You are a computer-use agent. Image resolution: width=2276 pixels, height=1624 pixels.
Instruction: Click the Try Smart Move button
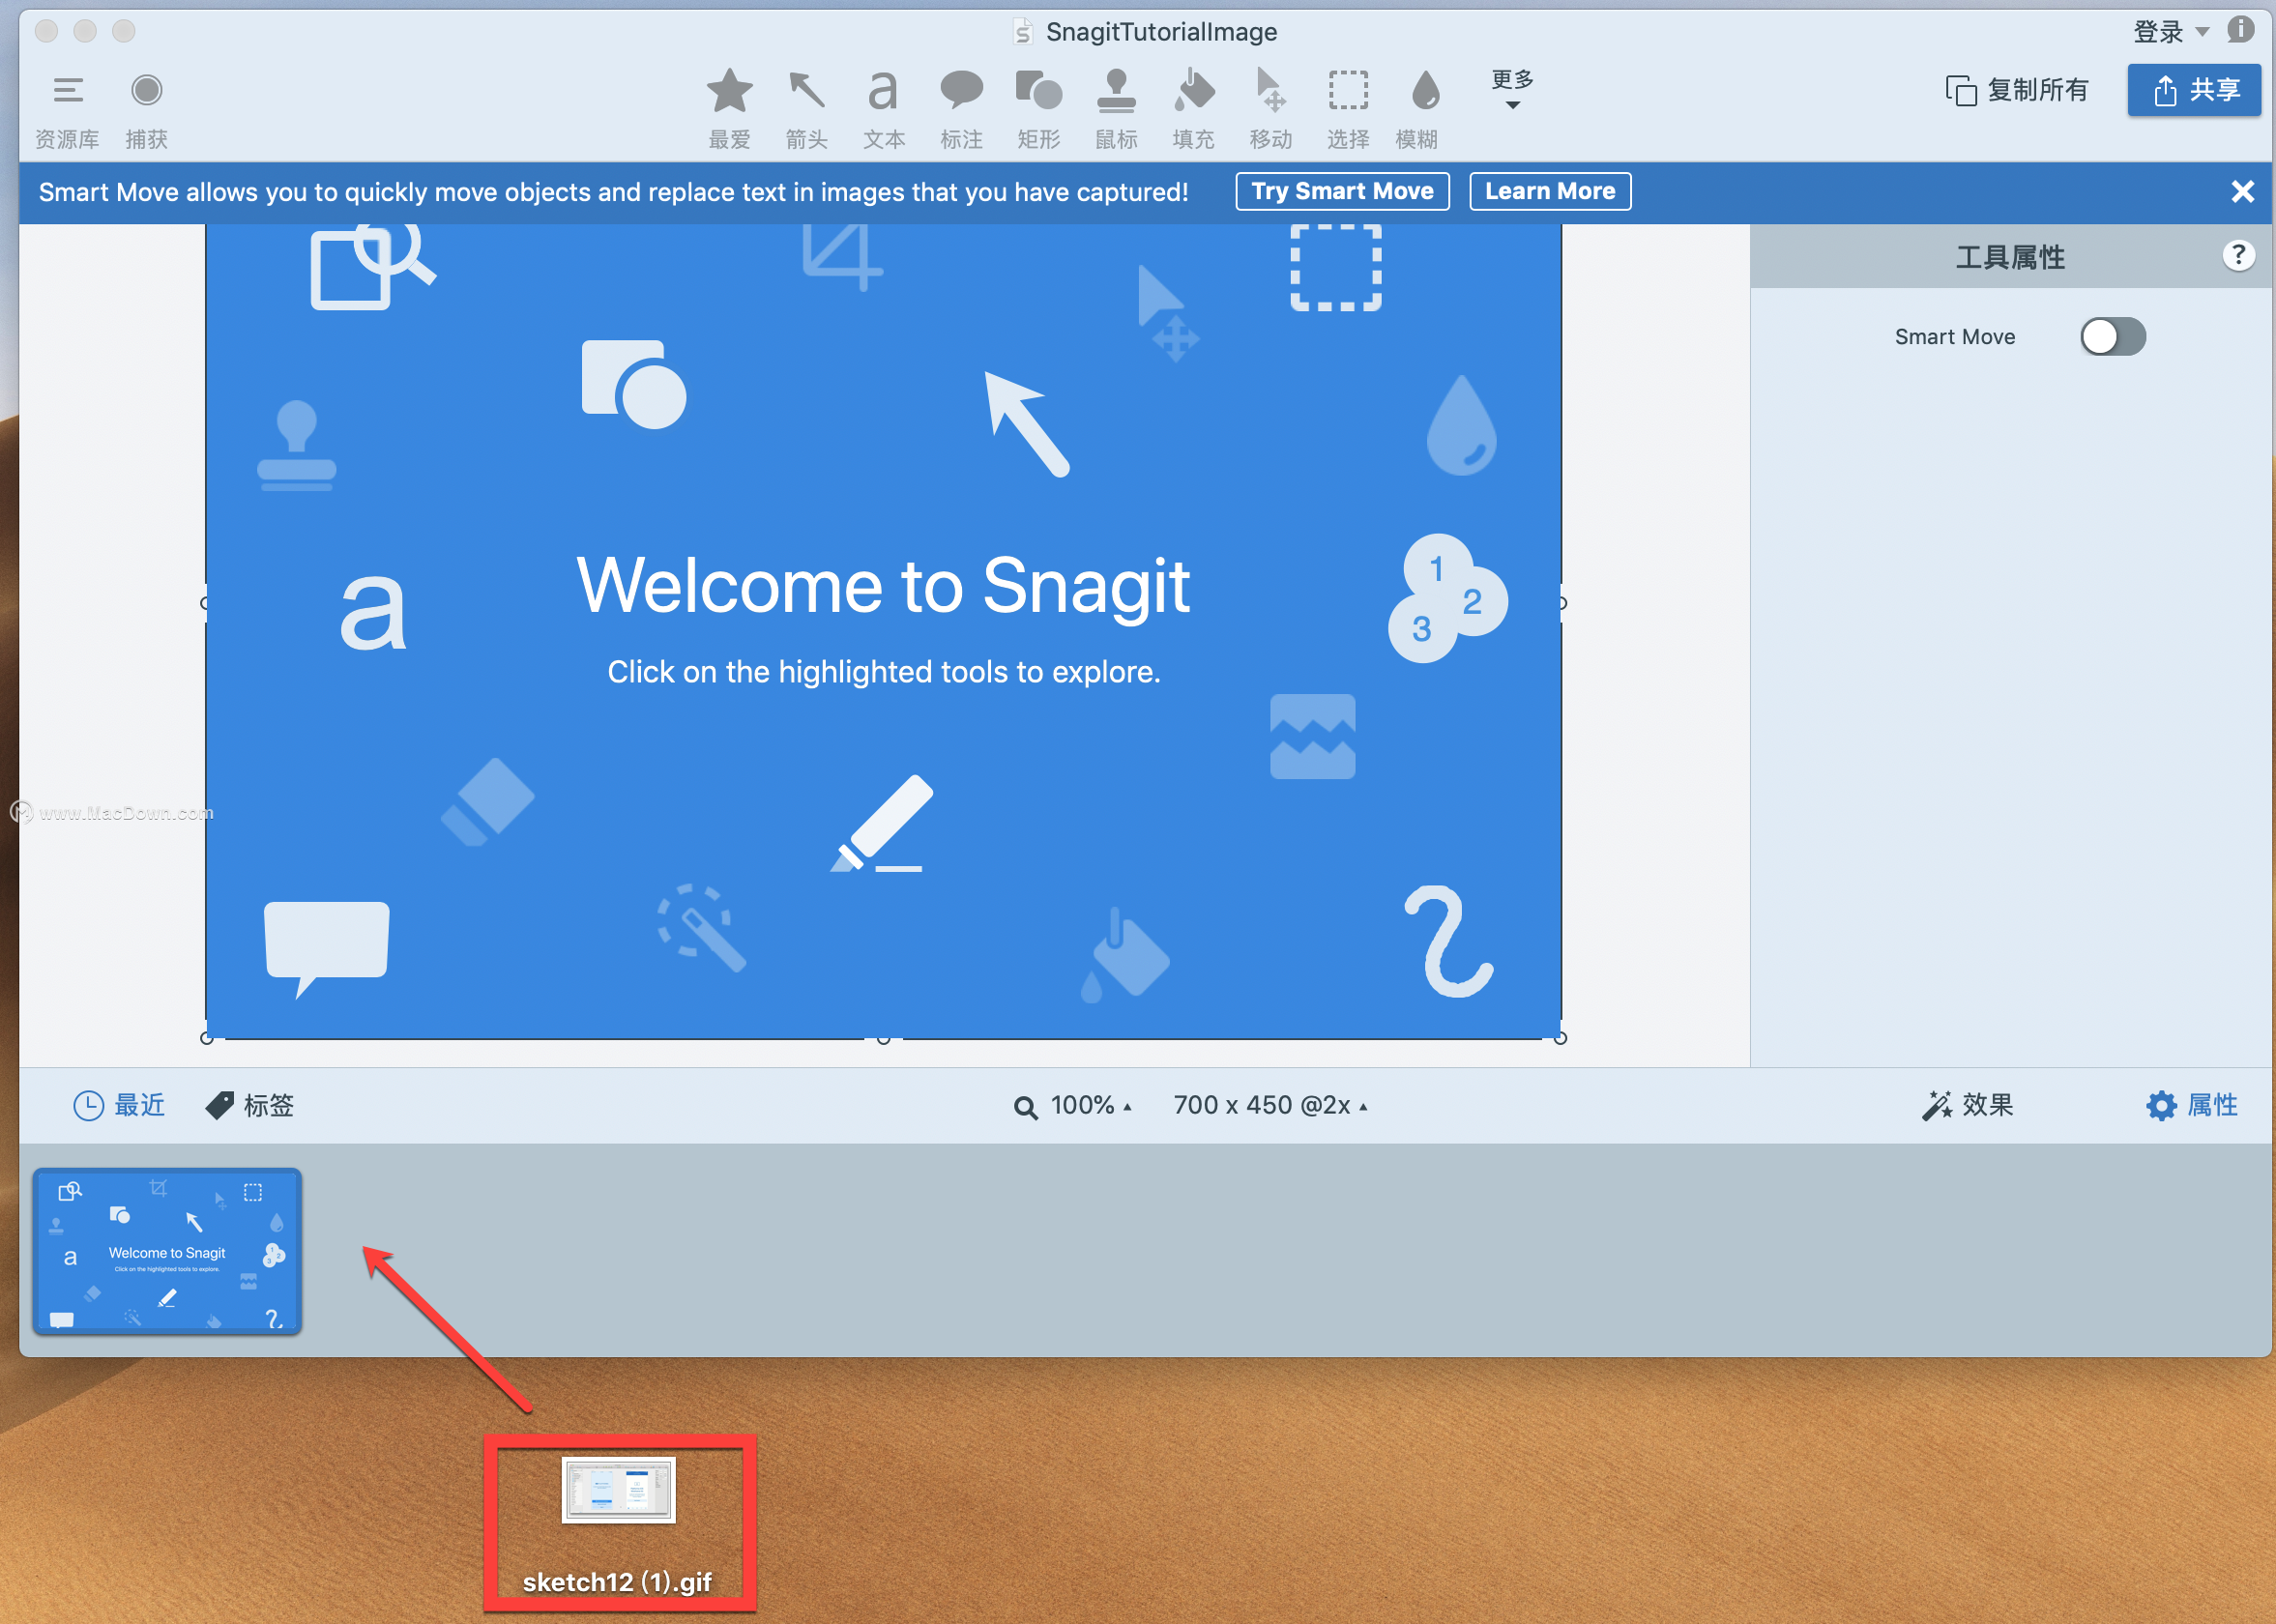(1342, 191)
